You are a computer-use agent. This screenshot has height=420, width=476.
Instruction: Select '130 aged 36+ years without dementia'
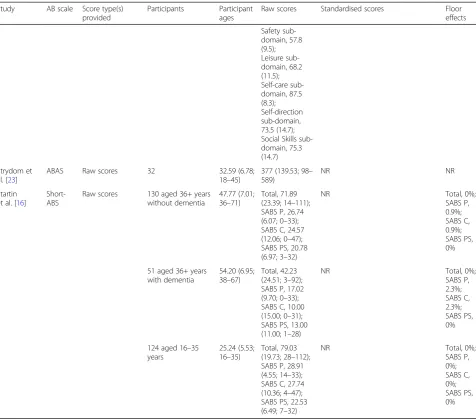(179, 198)
